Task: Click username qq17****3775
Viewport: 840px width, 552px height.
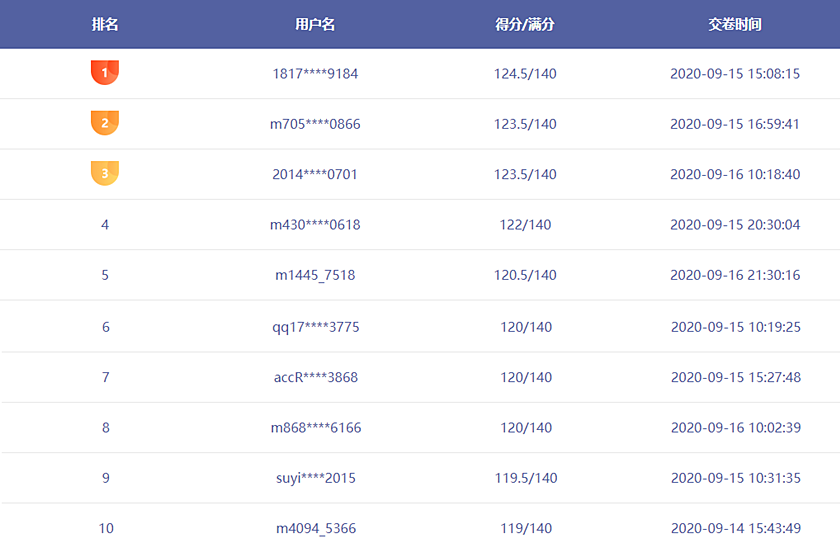Action: tap(315, 327)
